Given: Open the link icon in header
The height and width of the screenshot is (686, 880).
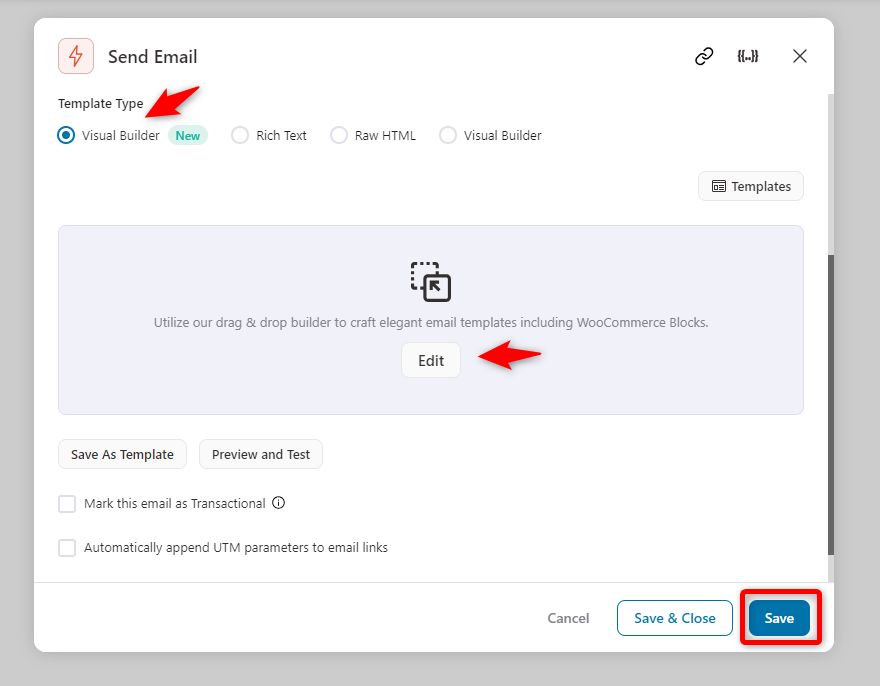Looking at the screenshot, I should tap(704, 56).
